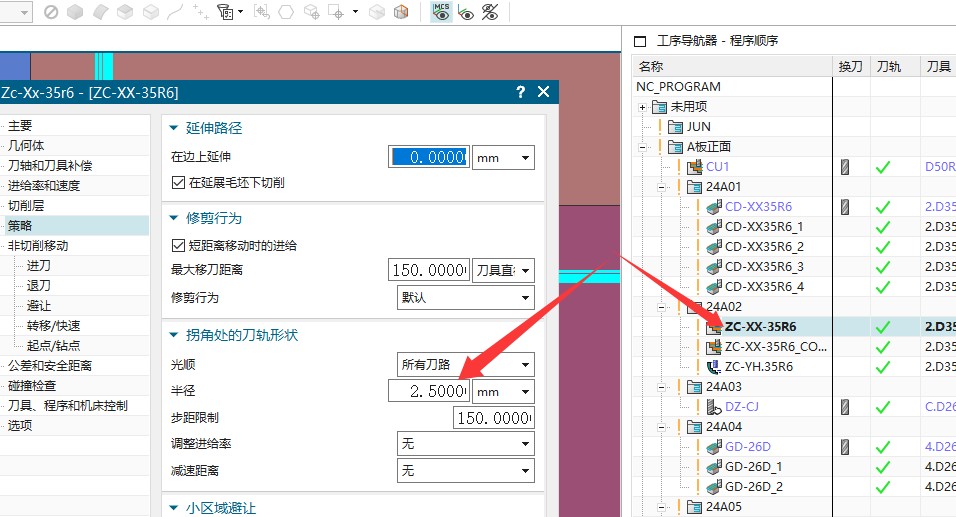Viewport: 956px width, 517px height.
Task: Toggle the MCS display eye icon
Action: coord(441,12)
